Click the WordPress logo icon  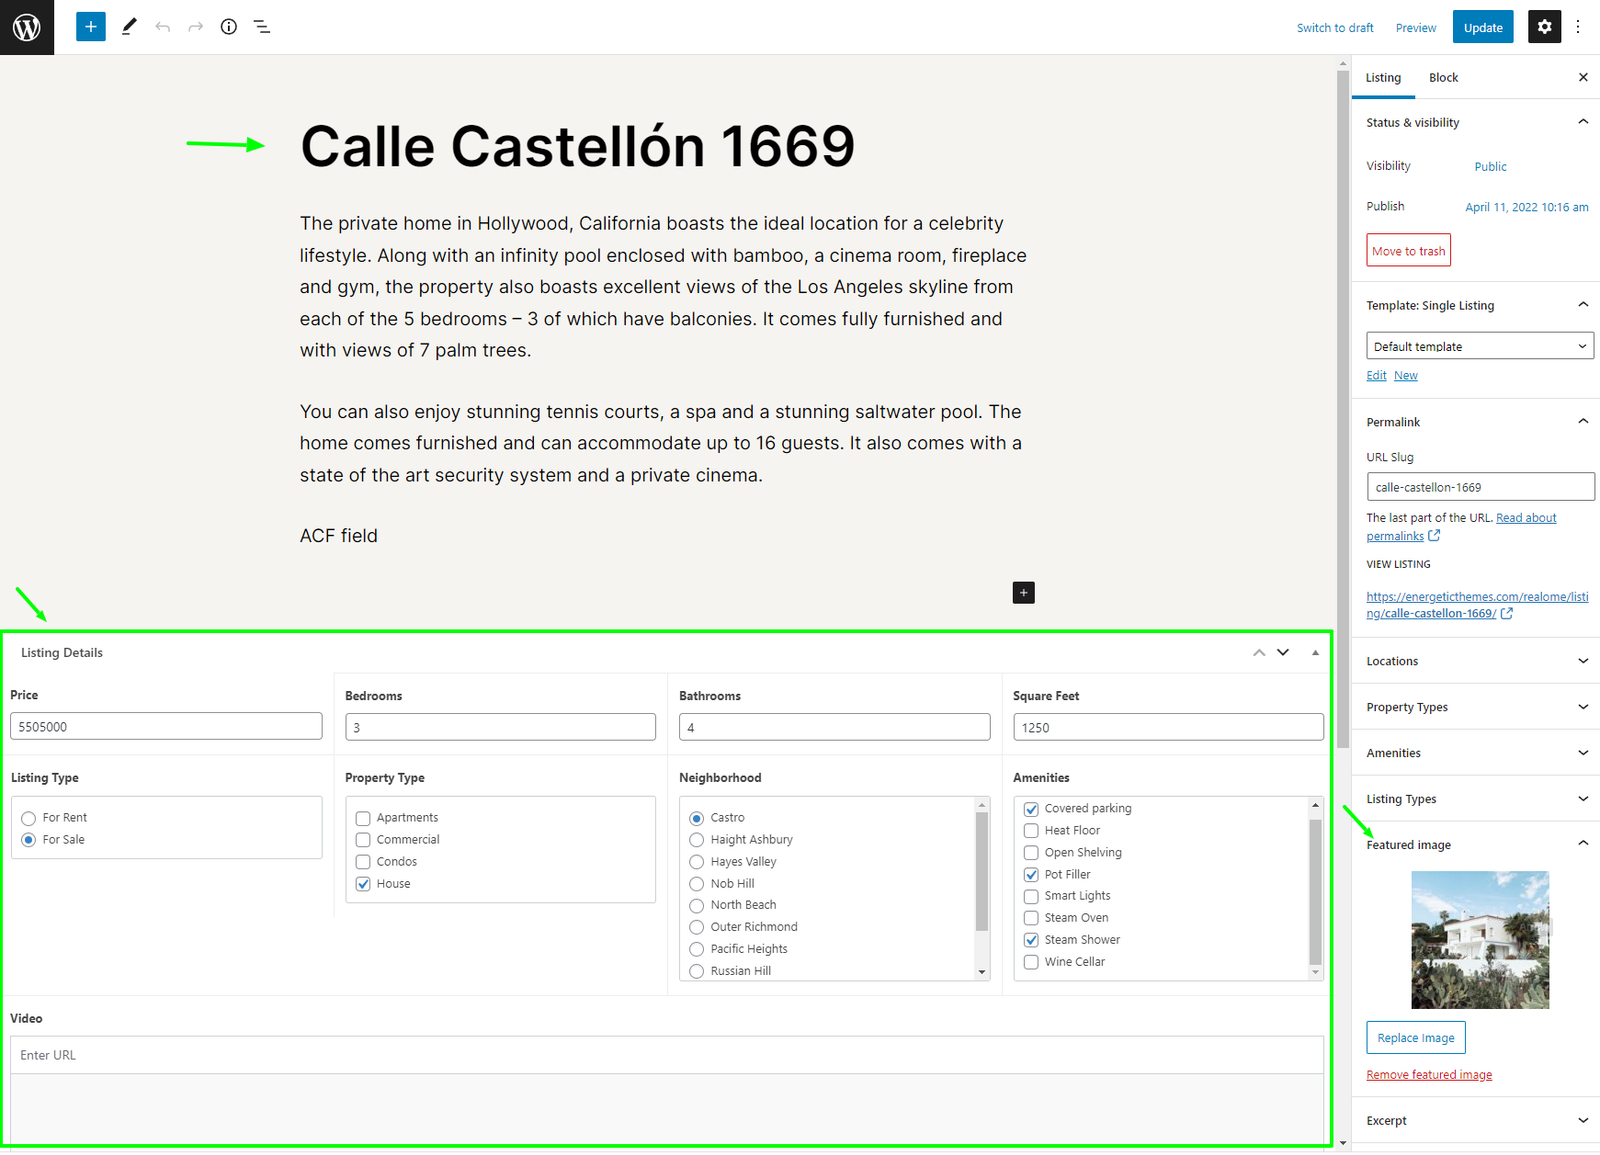click(27, 27)
